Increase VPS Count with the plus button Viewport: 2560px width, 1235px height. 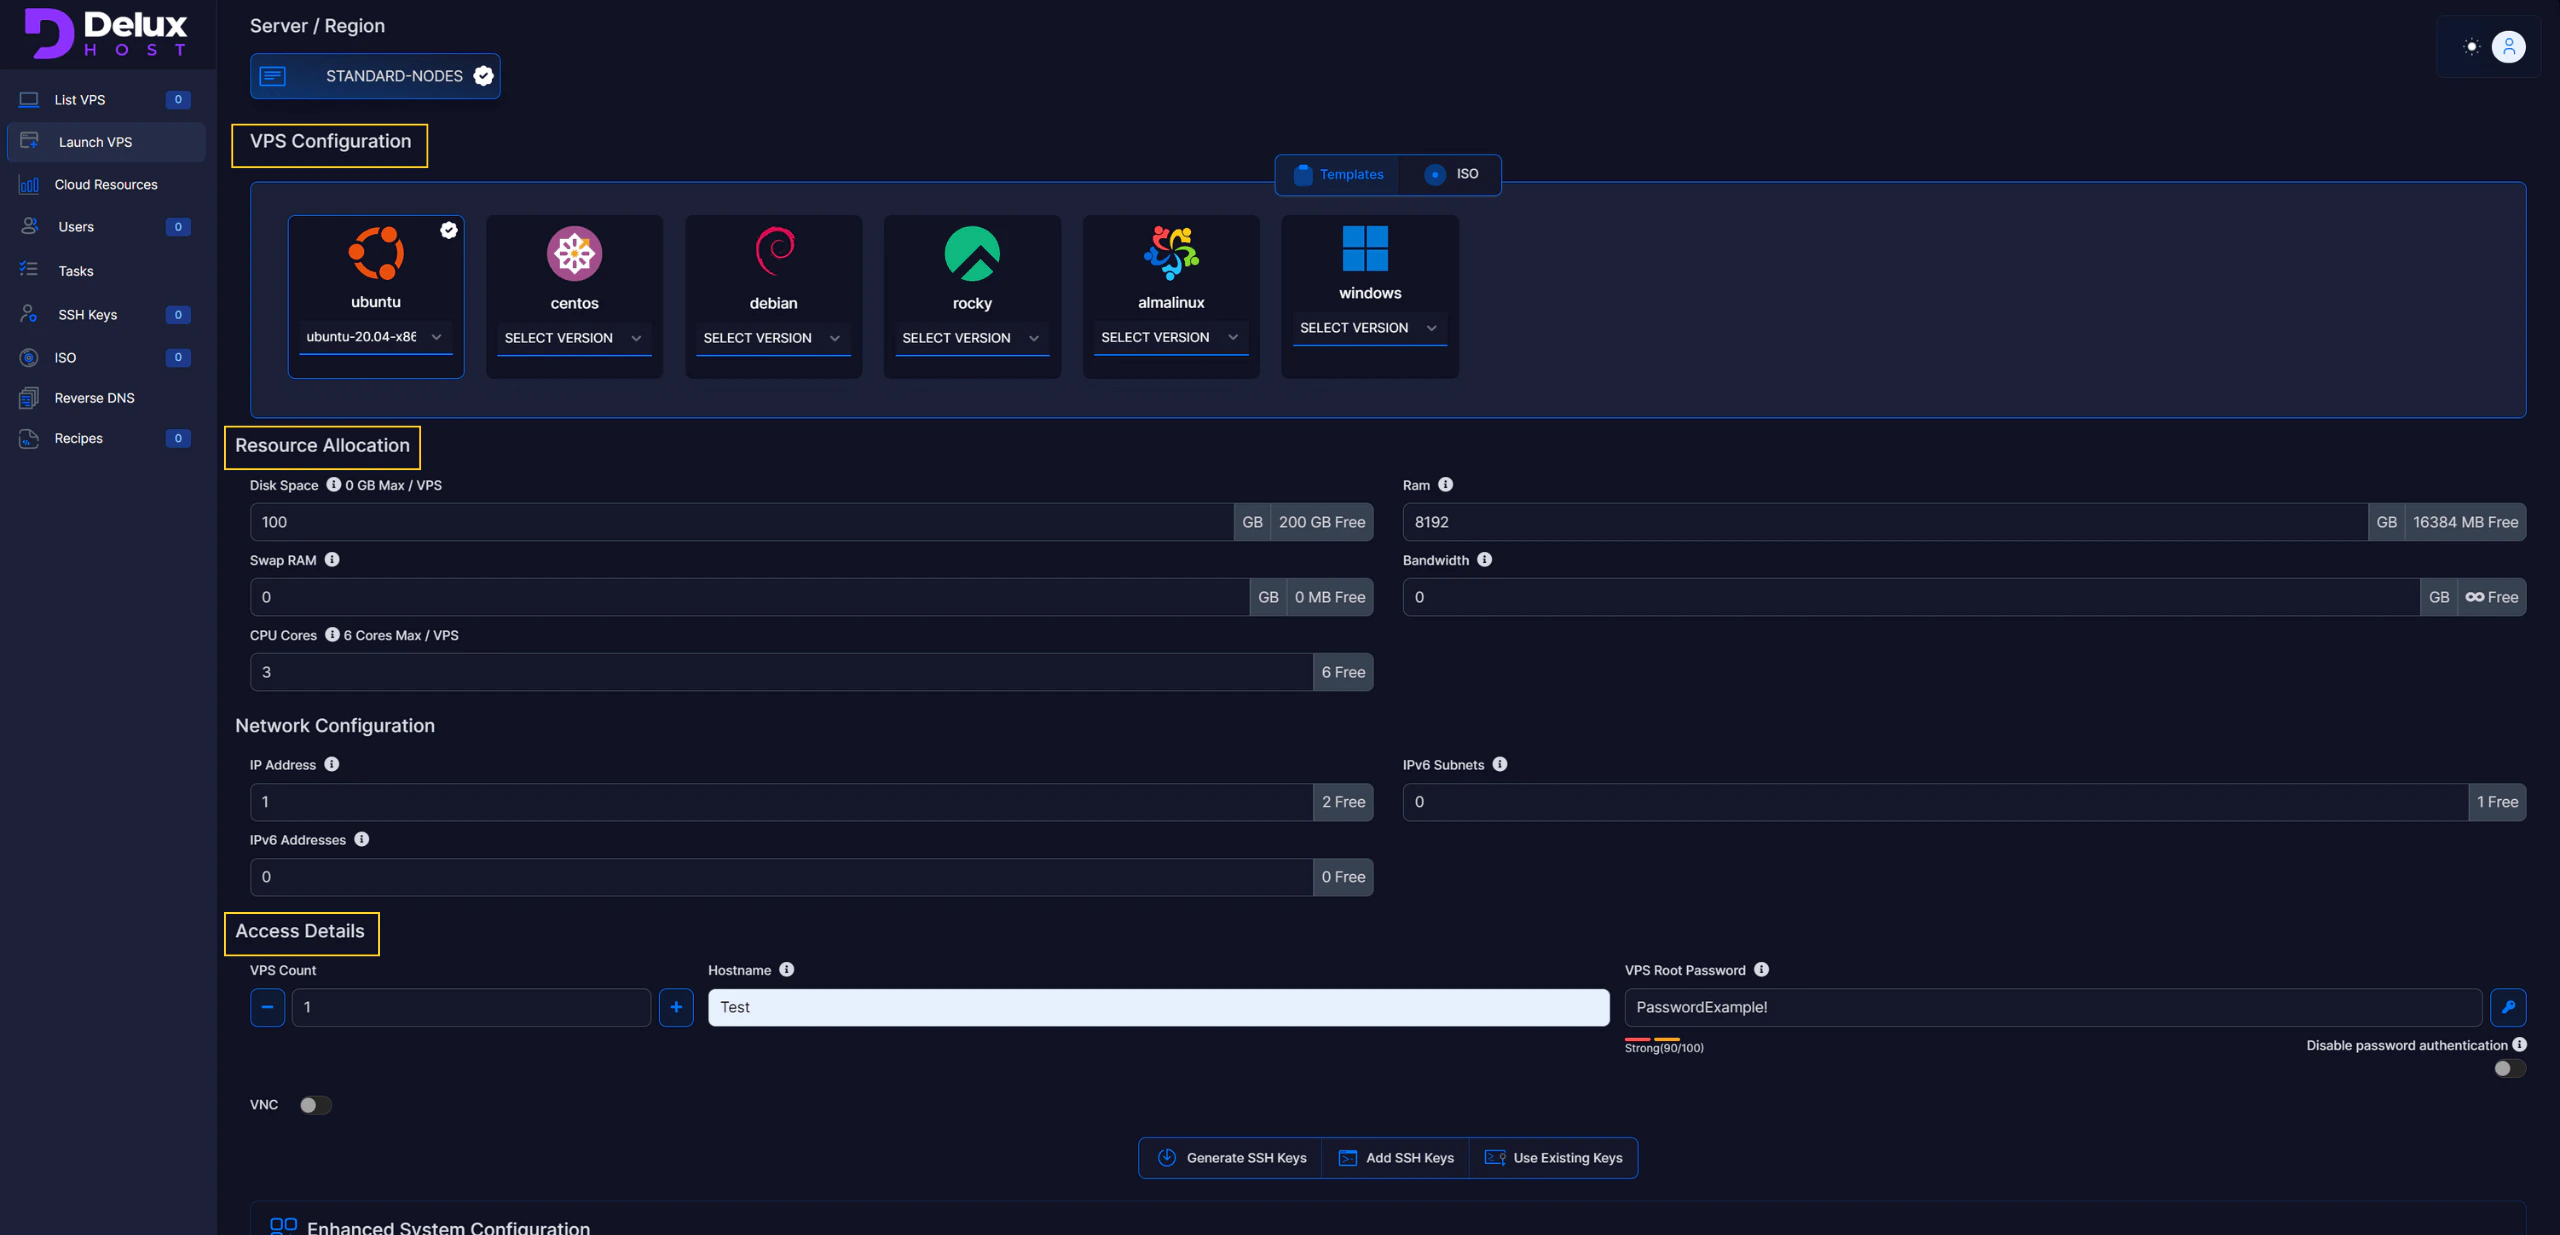coord(676,1007)
